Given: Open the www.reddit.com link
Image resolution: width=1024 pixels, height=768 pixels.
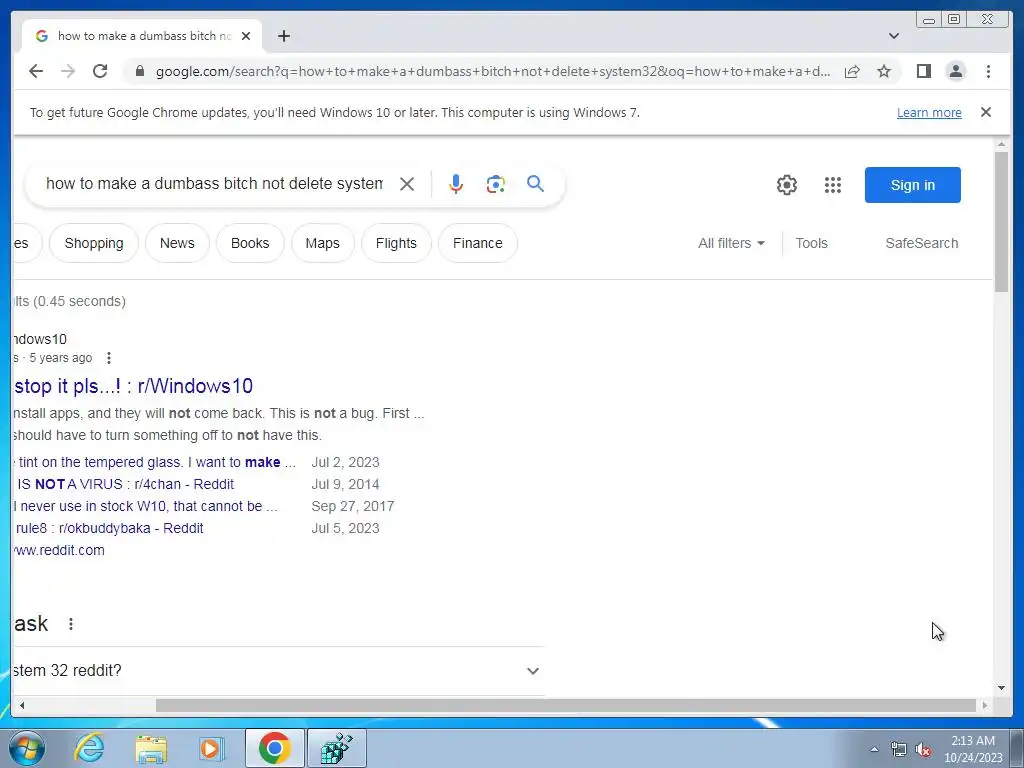Looking at the screenshot, I should (59, 551).
